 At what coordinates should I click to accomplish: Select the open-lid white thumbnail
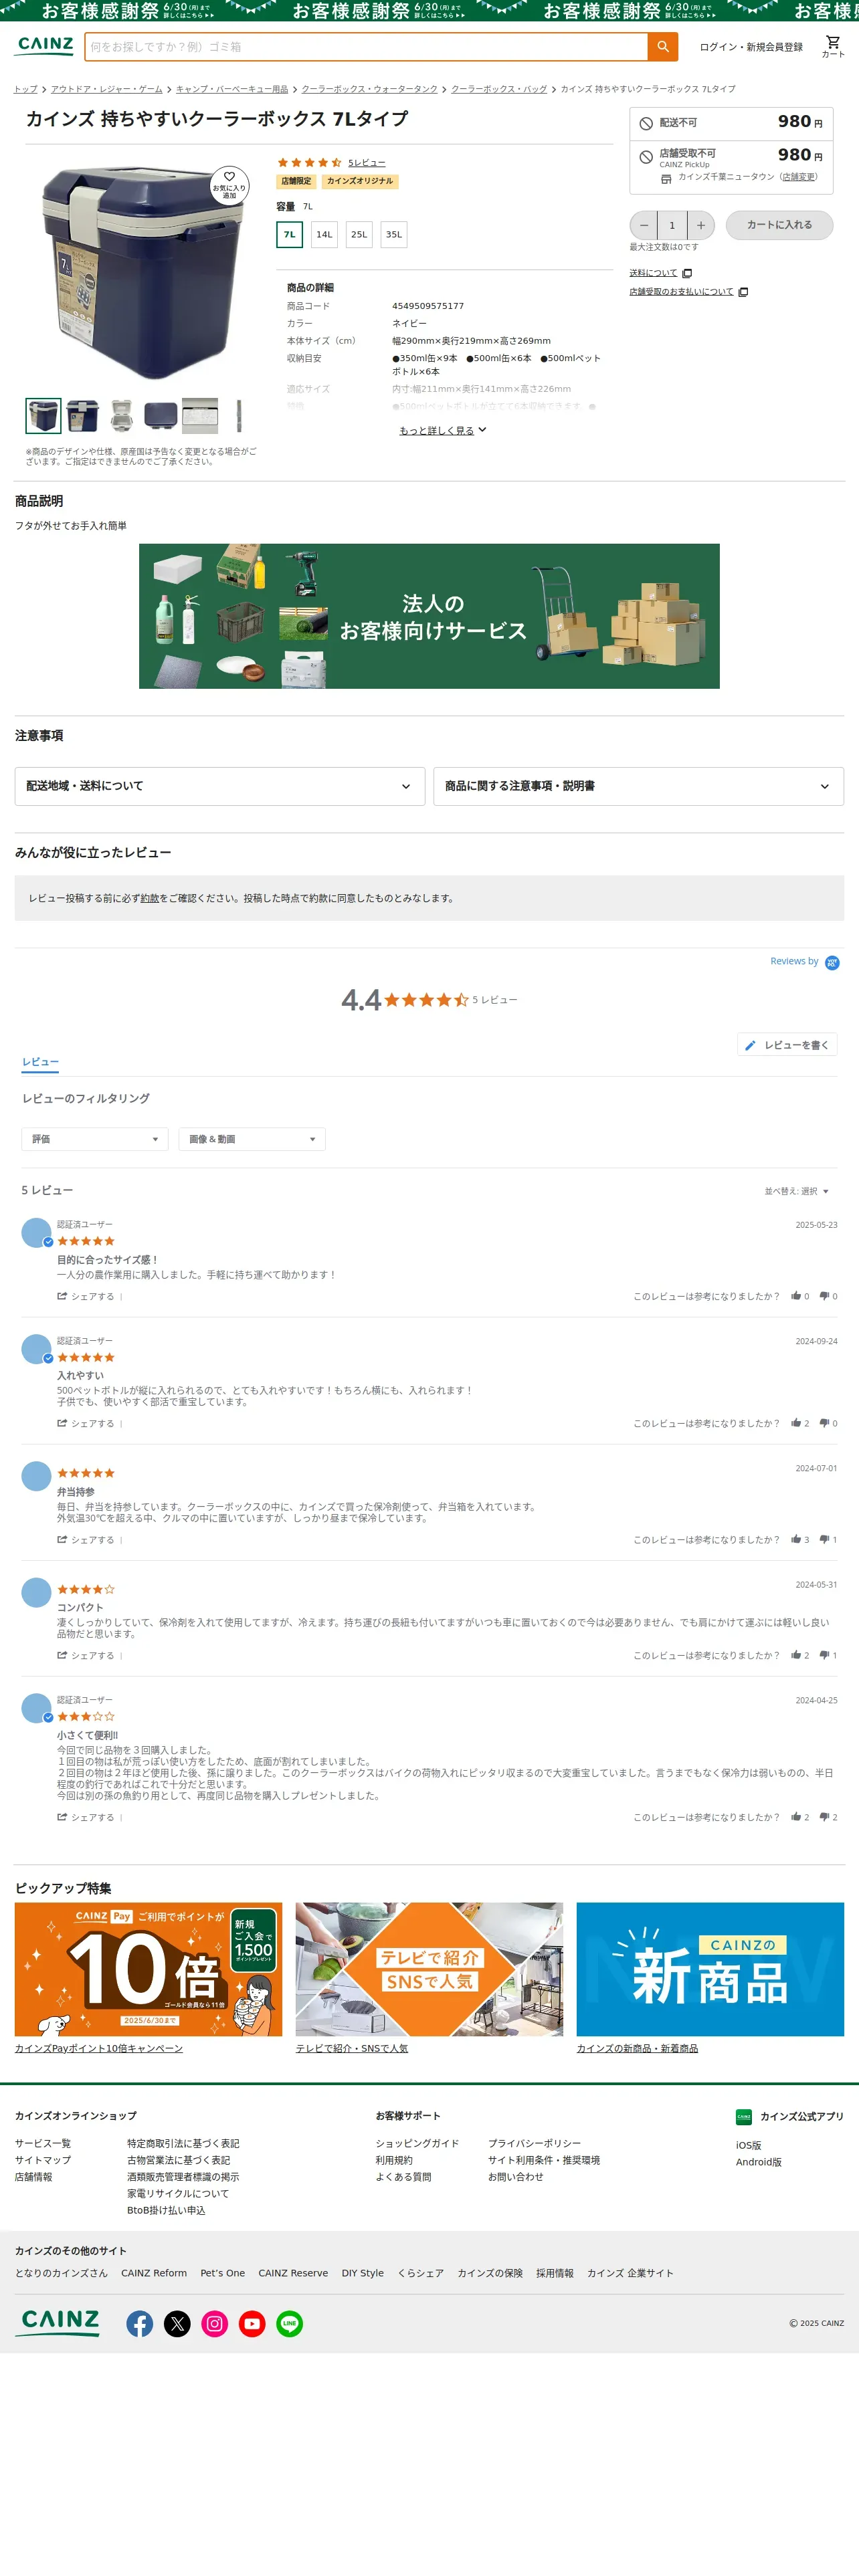121,415
